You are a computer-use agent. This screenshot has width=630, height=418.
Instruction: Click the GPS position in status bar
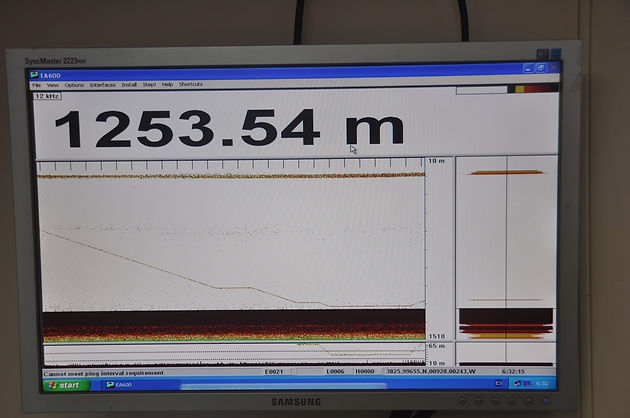431,371
